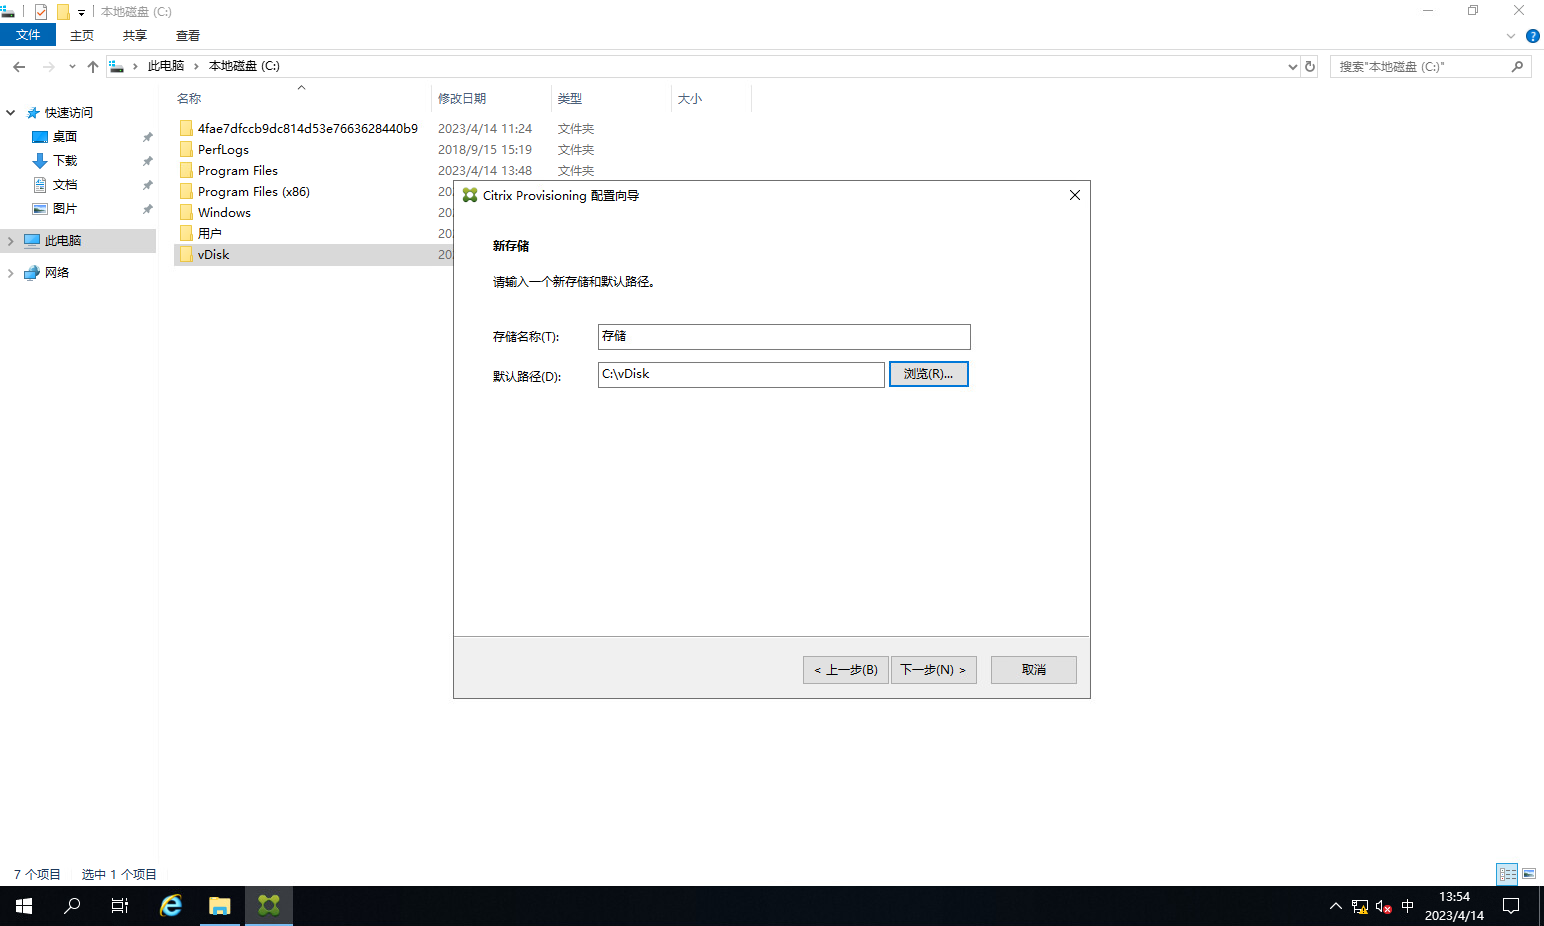Switch to large icons view in status bar
The height and width of the screenshot is (926, 1544).
[1529, 874]
